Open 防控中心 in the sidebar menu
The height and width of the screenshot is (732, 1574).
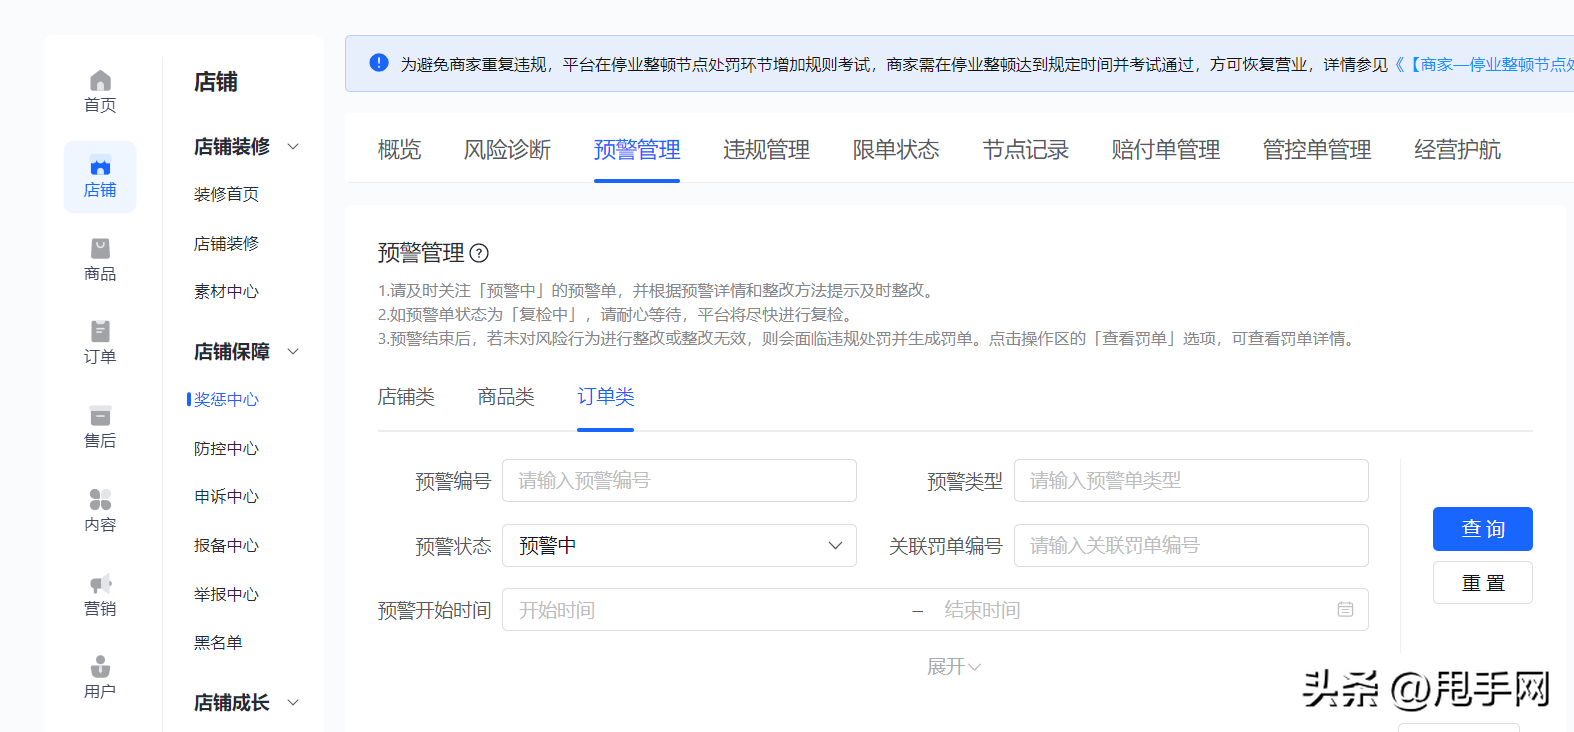tap(226, 448)
